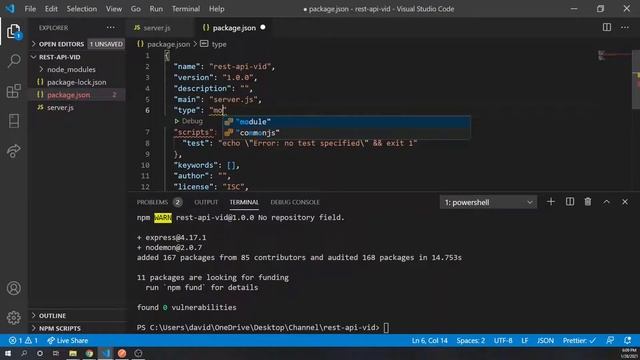Select the Terminal panel tab

click(x=244, y=202)
